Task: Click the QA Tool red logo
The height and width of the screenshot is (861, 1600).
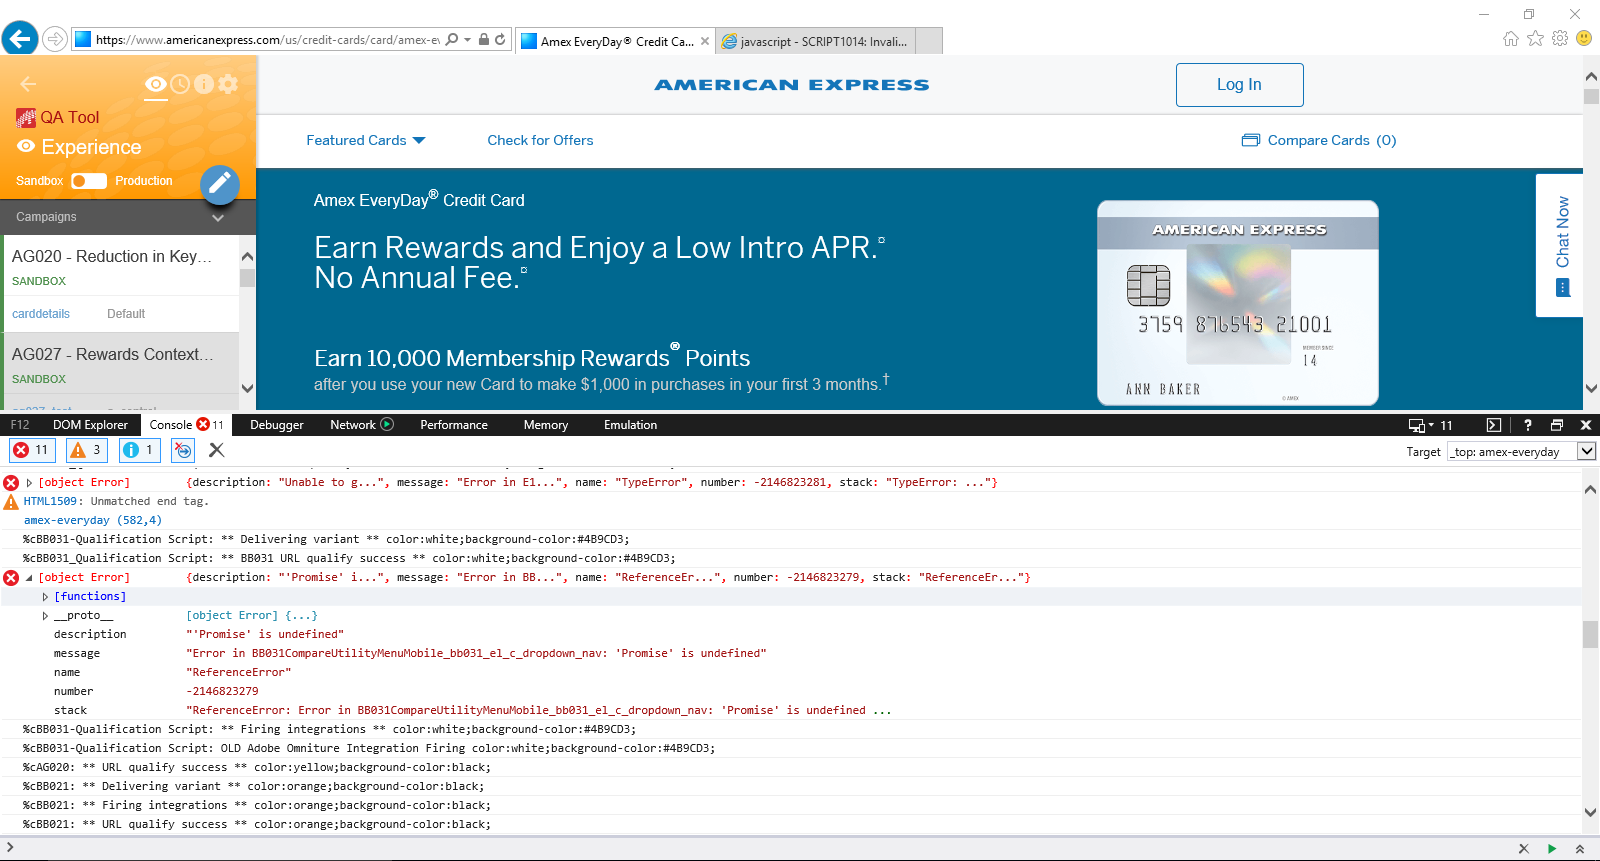Action: 26,118
